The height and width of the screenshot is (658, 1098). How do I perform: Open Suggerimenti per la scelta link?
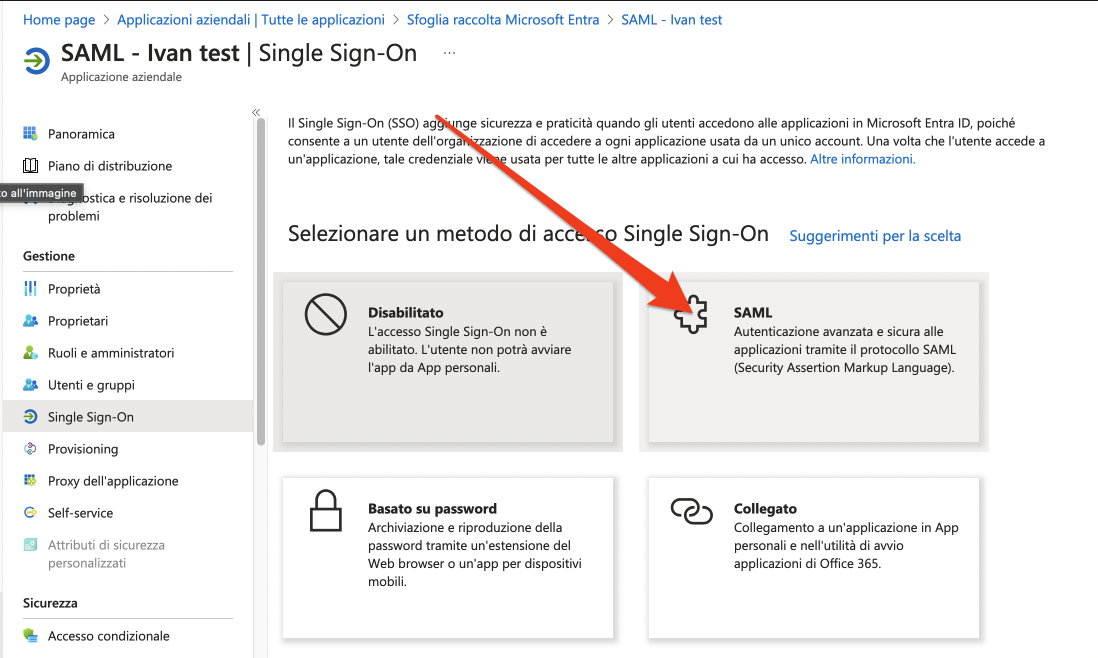tap(875, 236)
